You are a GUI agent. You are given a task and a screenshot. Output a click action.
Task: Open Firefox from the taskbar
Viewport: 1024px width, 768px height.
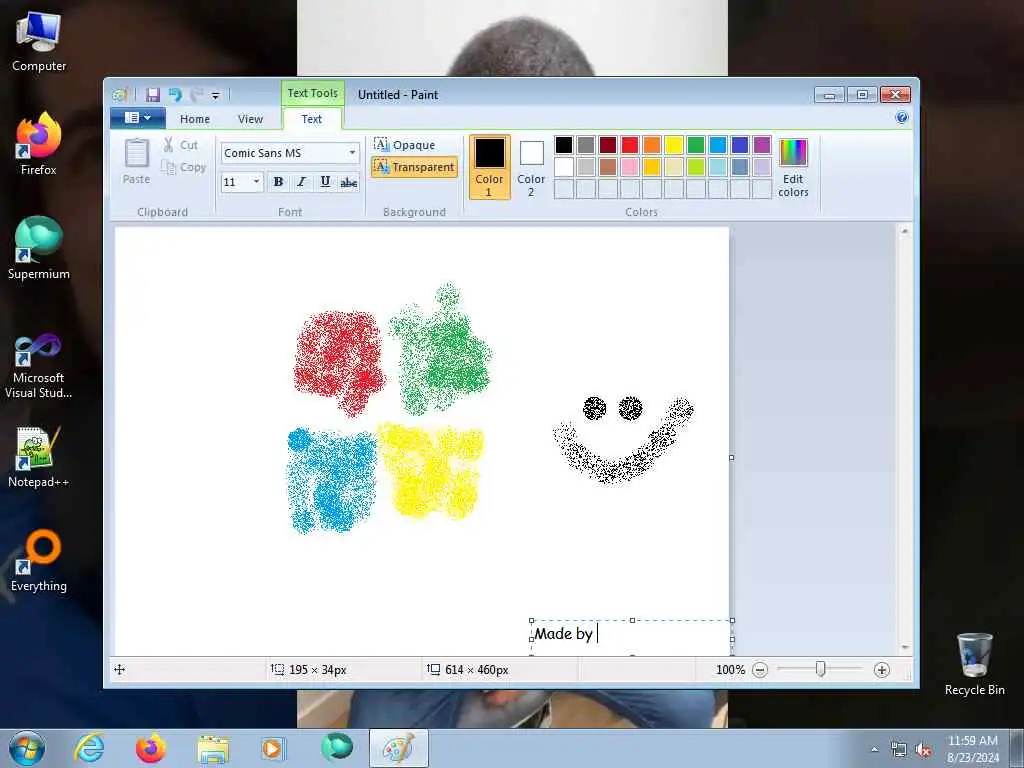coord(150,748)
